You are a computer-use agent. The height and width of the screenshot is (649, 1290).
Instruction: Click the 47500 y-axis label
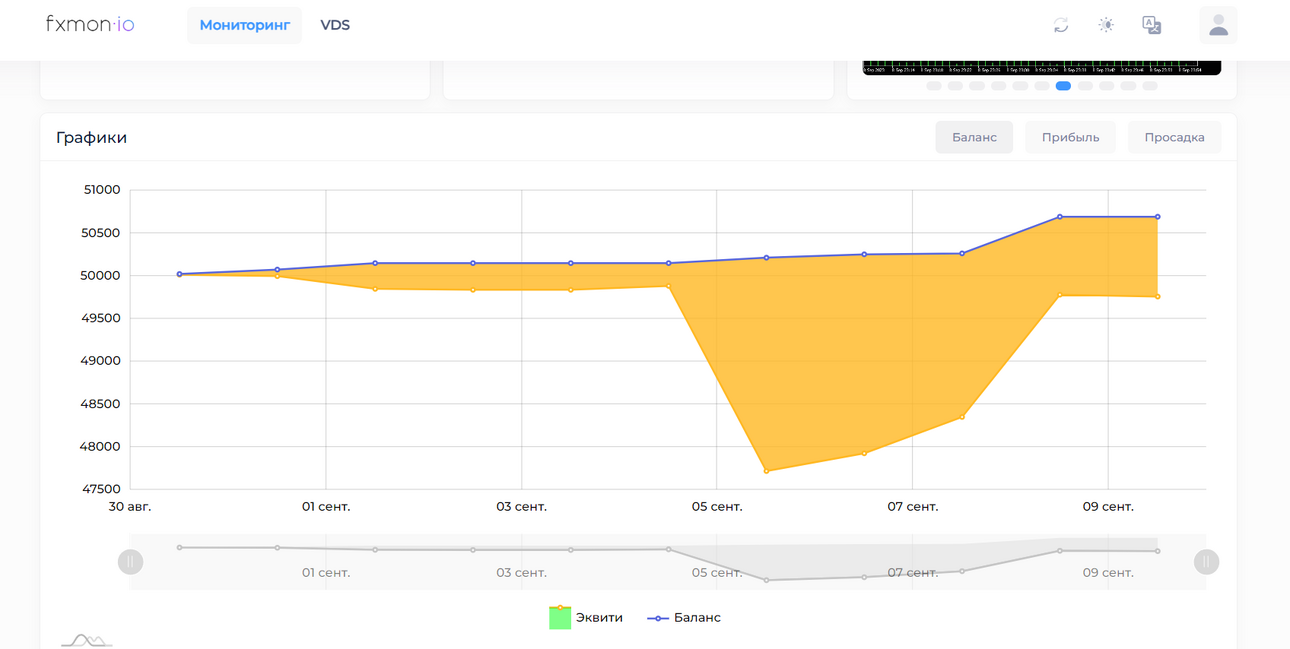[100, 489]
